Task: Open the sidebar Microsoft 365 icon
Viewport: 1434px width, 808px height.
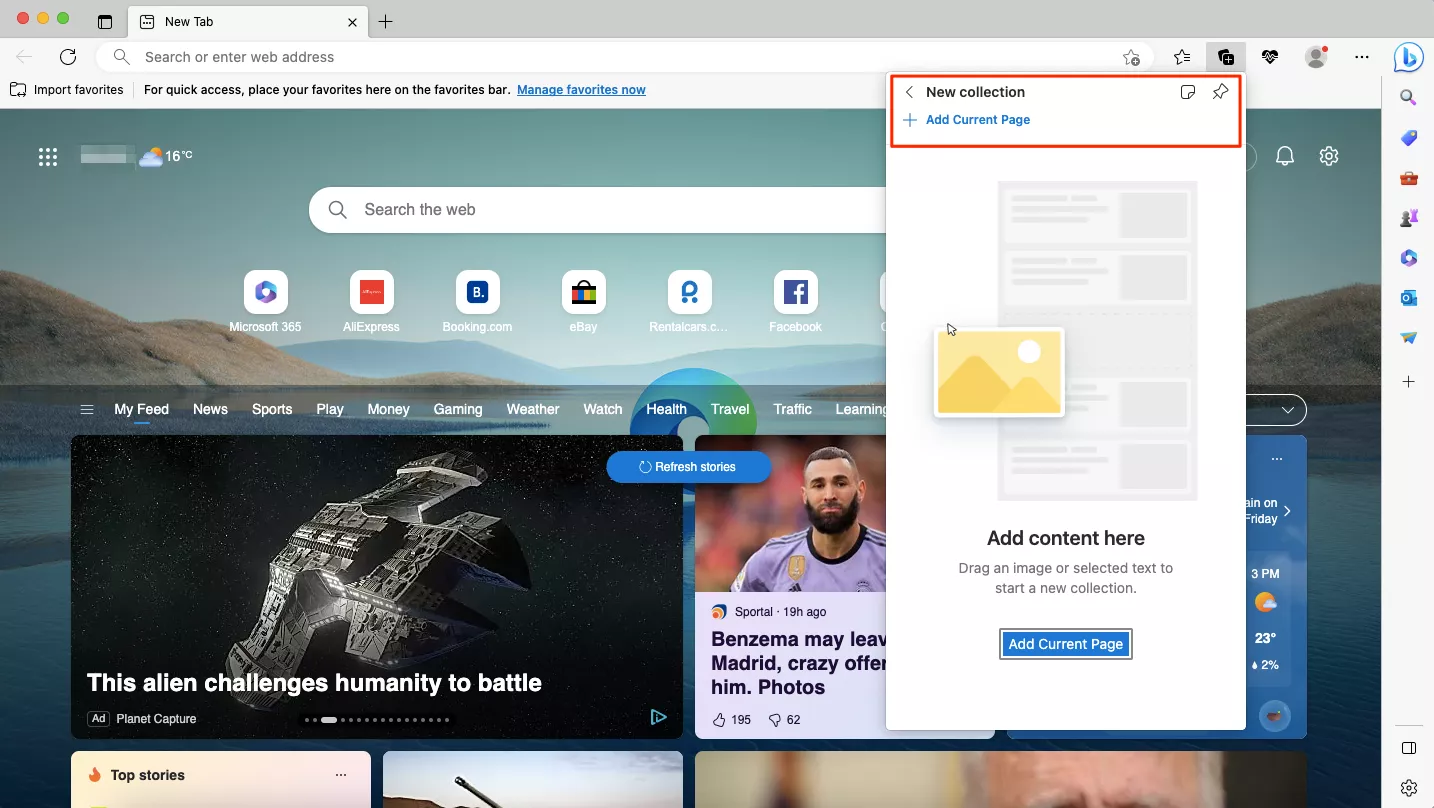Action: click(x=1408, y=258)
